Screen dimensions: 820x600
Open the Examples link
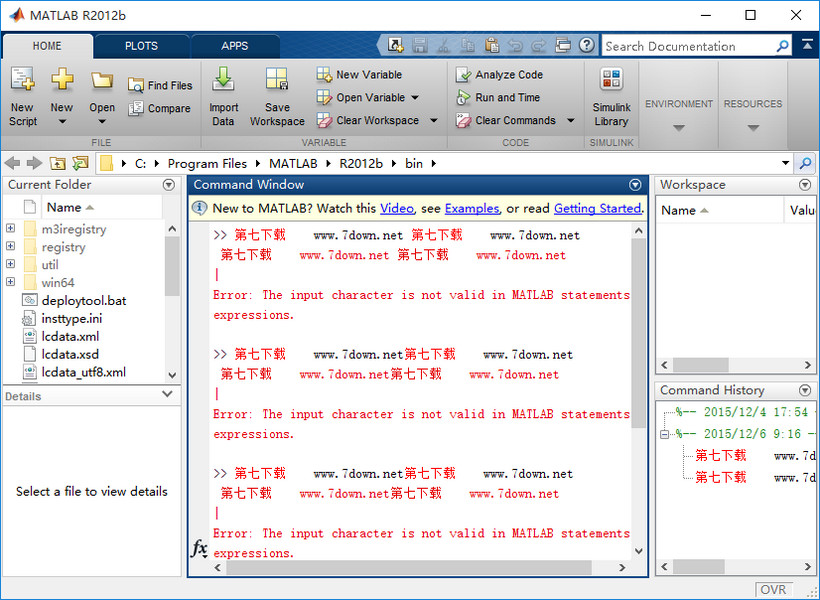click(x=472, y=208)
